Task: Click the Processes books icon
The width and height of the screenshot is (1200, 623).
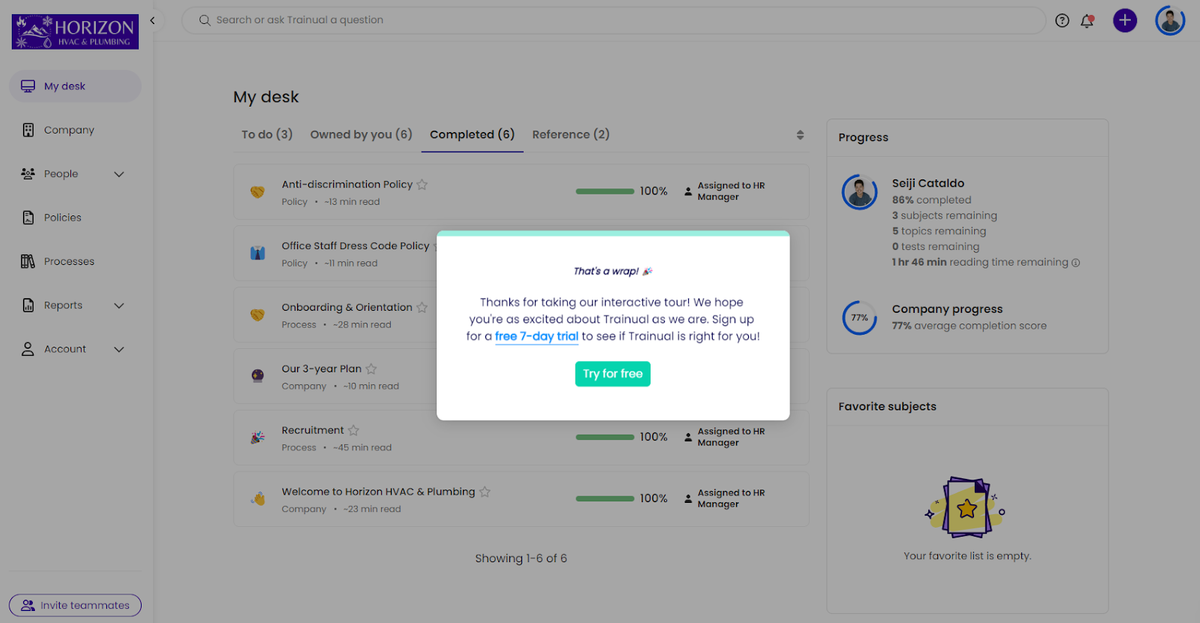Action: pos(28,262)
